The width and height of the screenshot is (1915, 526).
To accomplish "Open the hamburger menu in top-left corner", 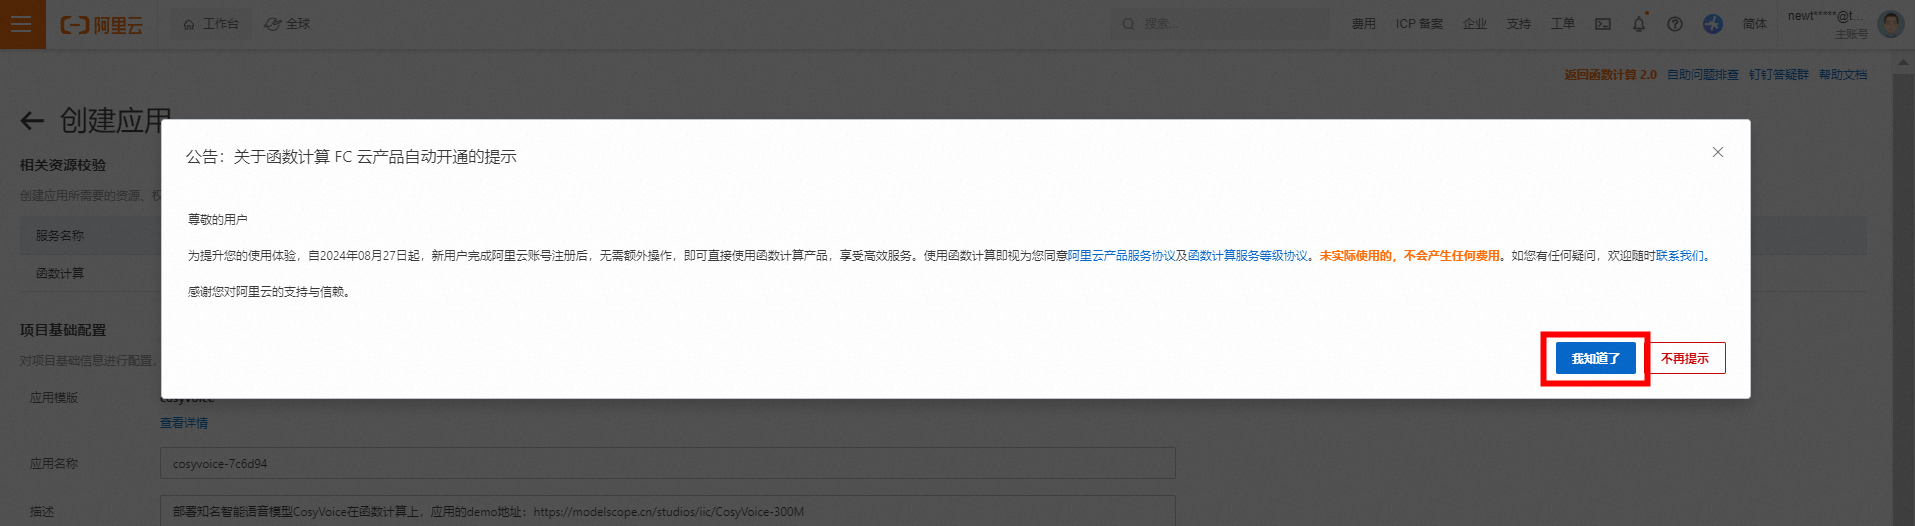I will point(22,24).
